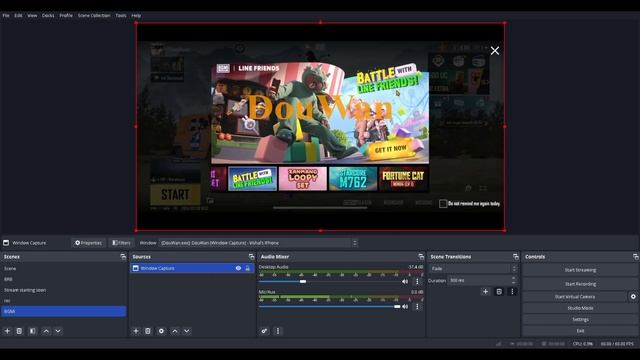Adjust transition Duration spinner arrows
The width and height of the screenshot is (640, 360).
click(513, 280)
